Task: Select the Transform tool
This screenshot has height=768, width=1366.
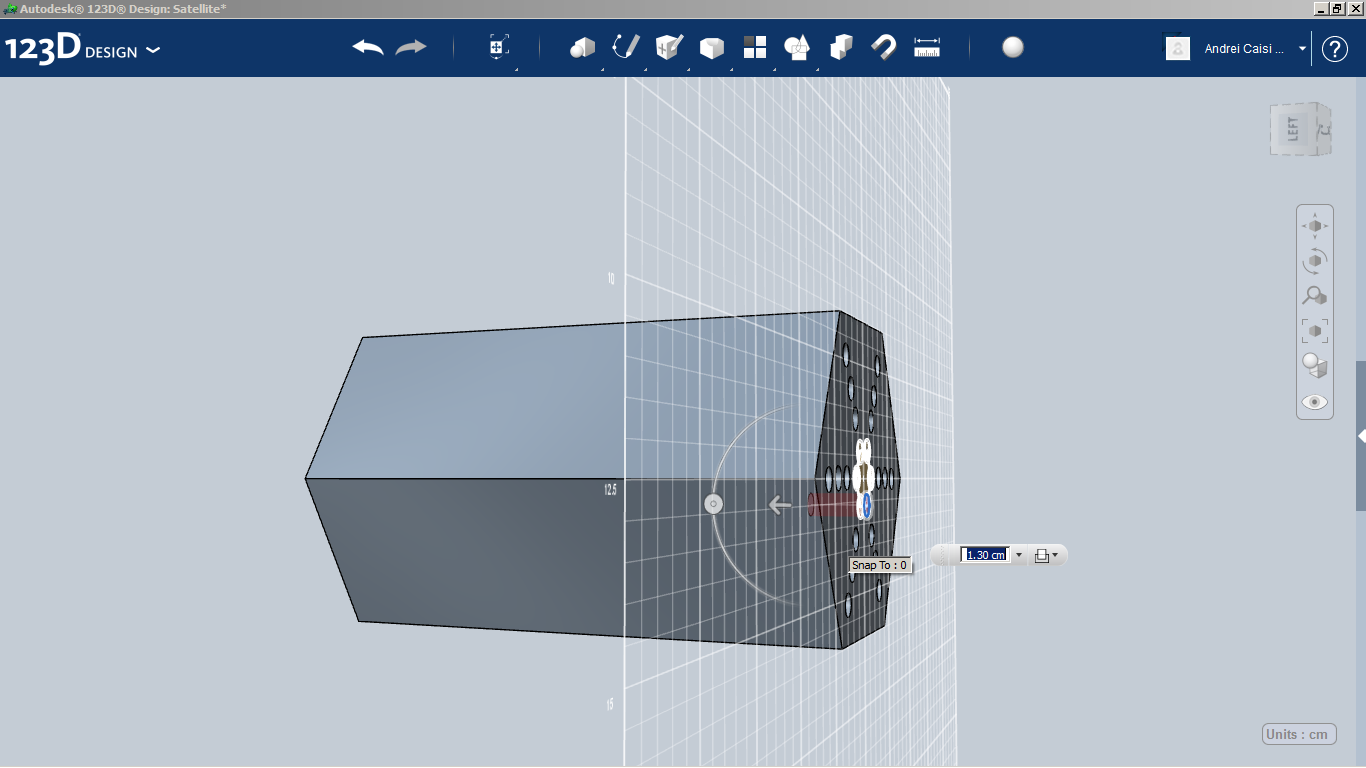Action: tap(499, 48)
